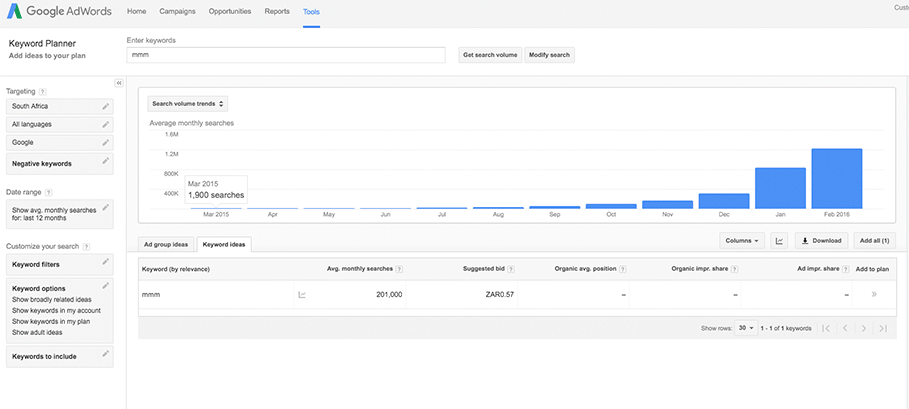Click pencil icon next to All languages
This screenshot has height=409, width=909.
point(105,124)
